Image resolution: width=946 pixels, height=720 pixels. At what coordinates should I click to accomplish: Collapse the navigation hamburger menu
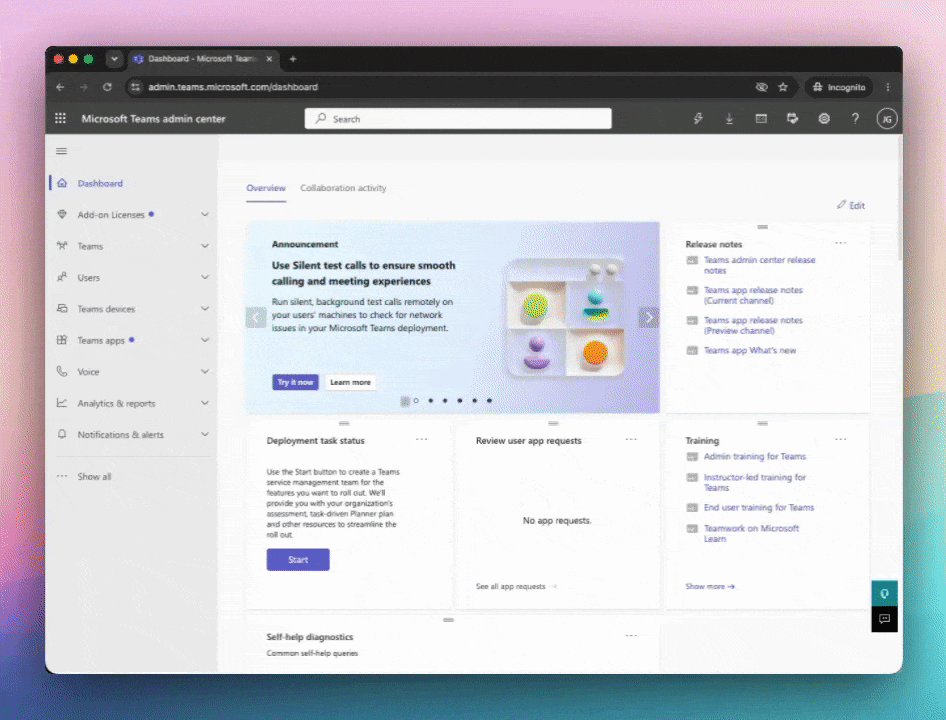click(x=62, y=151)
